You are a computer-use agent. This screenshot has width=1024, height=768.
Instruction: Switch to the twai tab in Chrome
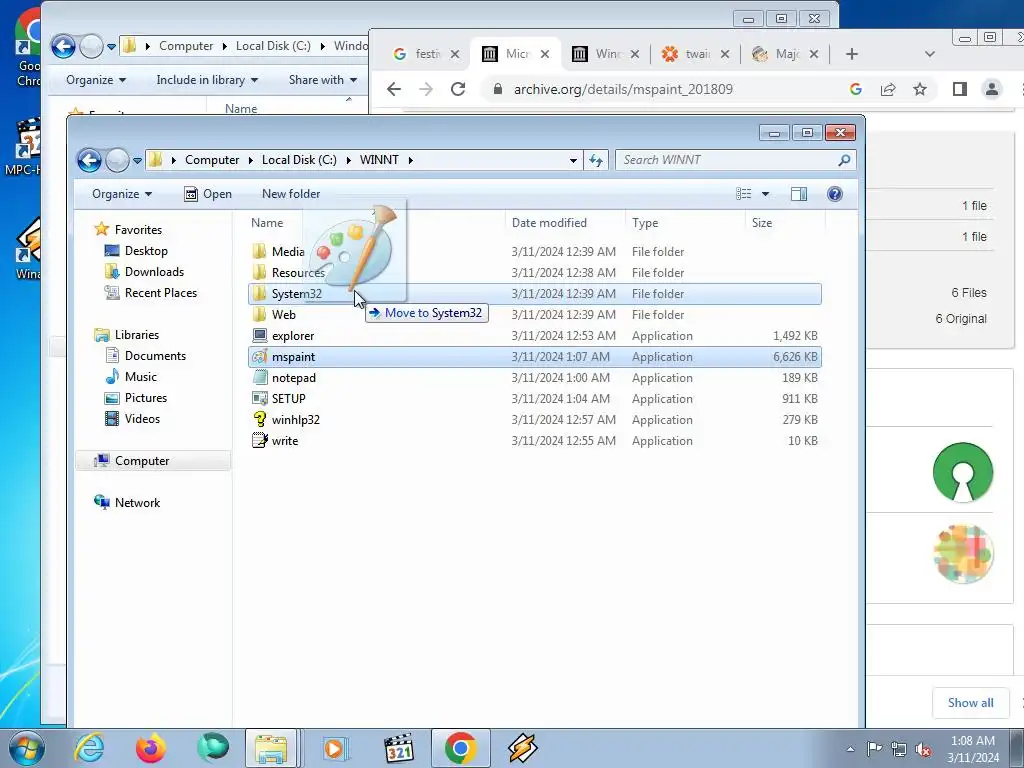pyautogui.click(x=696, y=54)
